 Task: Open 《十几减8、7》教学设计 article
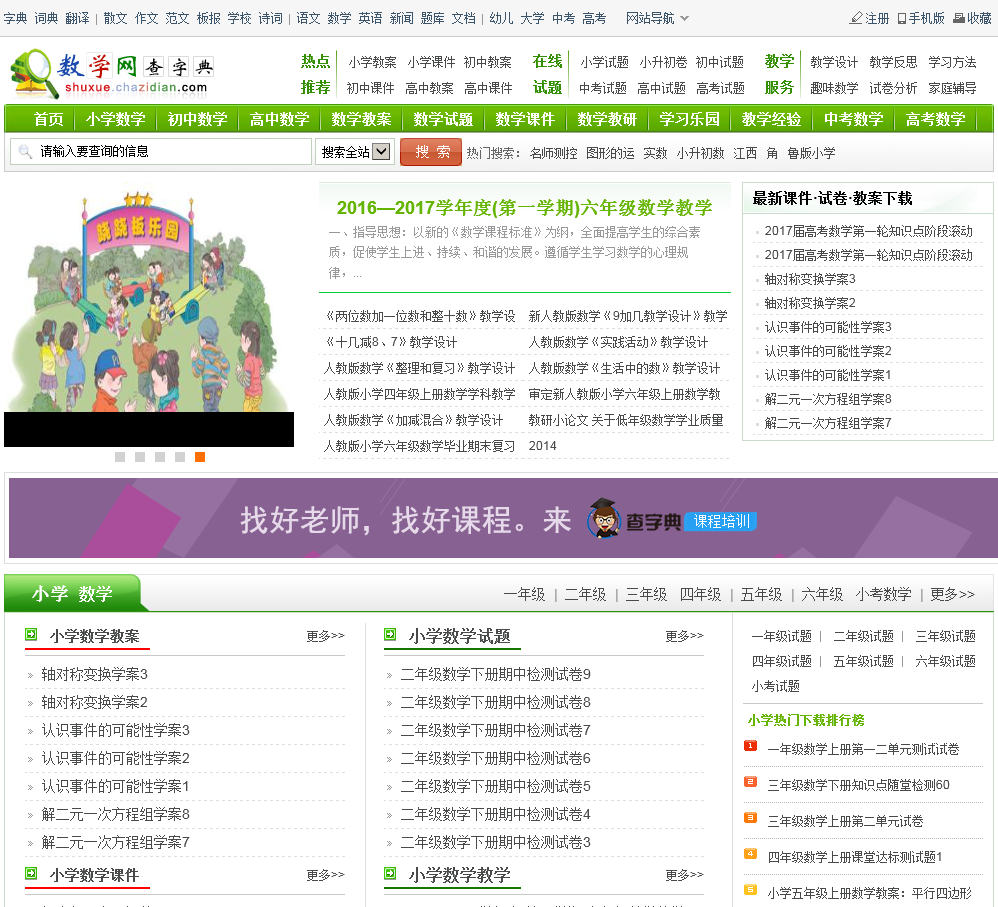click(x=390, y=342)
